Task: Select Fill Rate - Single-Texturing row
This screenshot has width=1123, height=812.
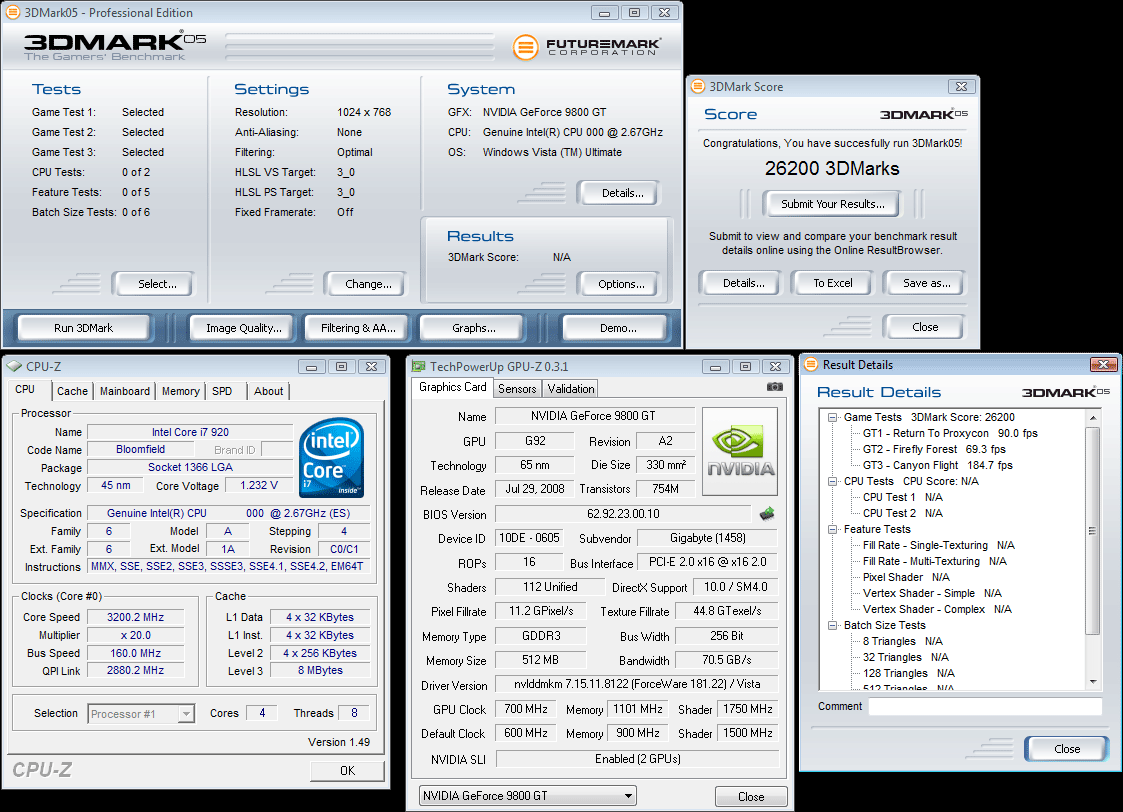Action: (938, 545)
